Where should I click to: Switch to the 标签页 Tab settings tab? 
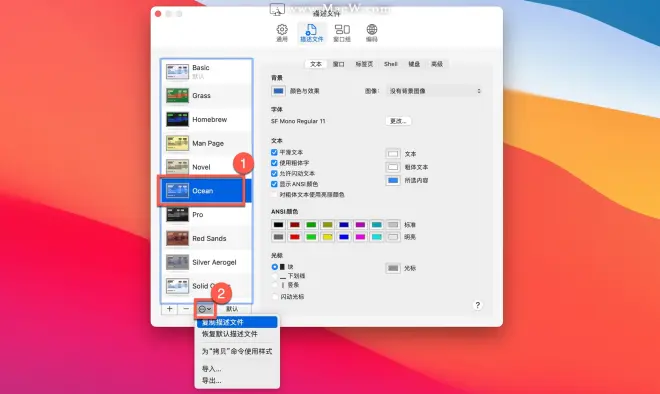pyautogui.click(x=364, y=64)
